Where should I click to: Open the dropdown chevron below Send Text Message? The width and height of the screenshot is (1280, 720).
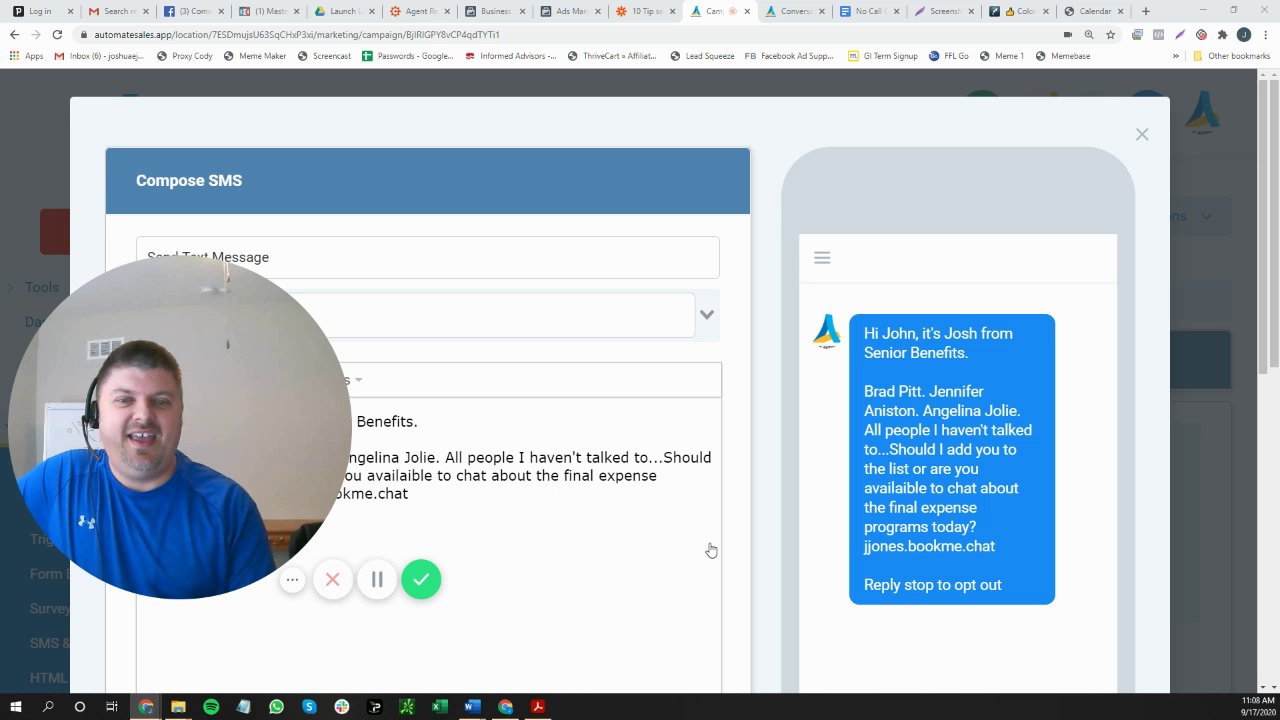(707, 314)
